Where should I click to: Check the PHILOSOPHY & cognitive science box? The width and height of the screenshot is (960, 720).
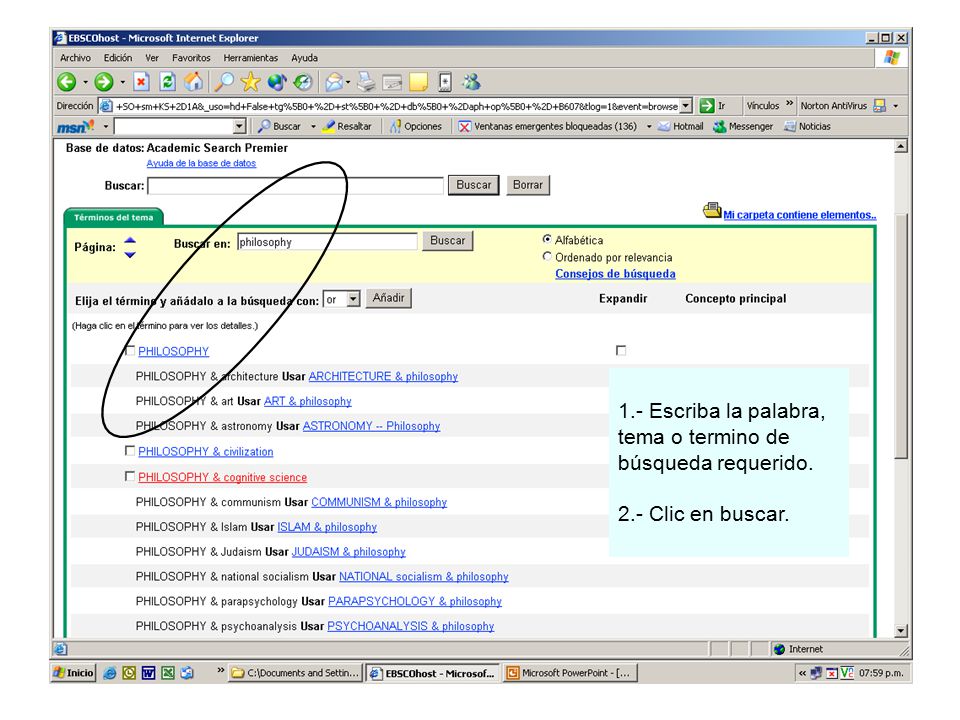pyautogui.click(x=130, y=476)
